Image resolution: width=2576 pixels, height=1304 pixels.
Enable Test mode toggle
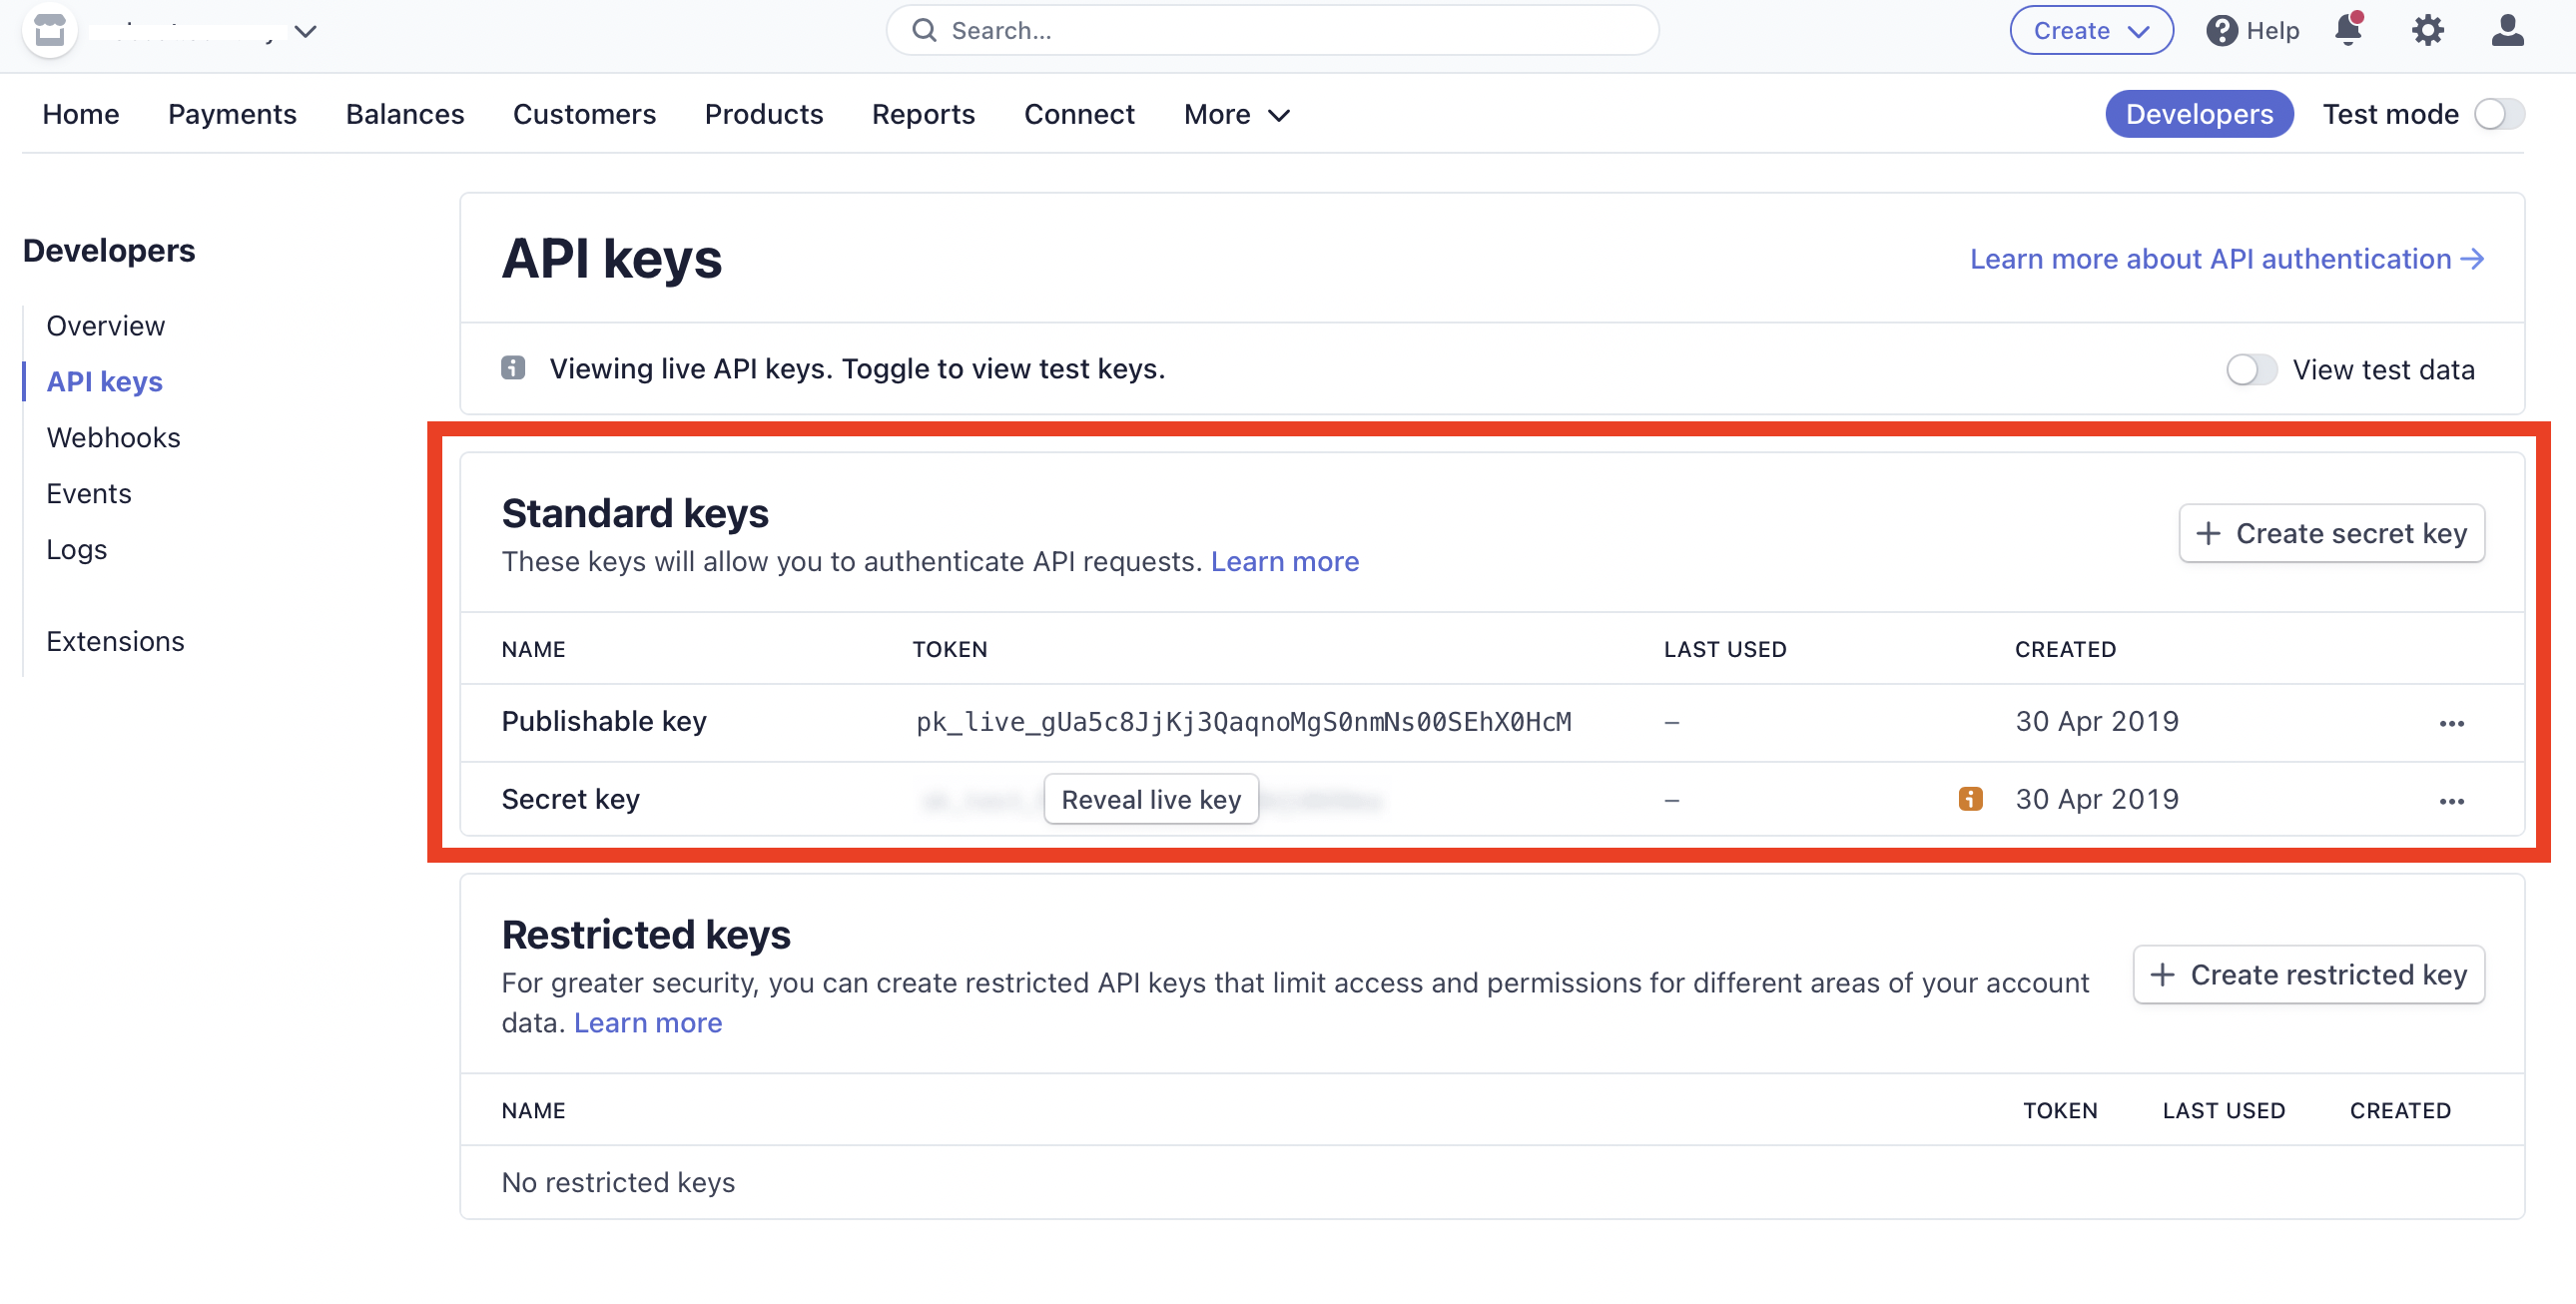click(2498, 114)
